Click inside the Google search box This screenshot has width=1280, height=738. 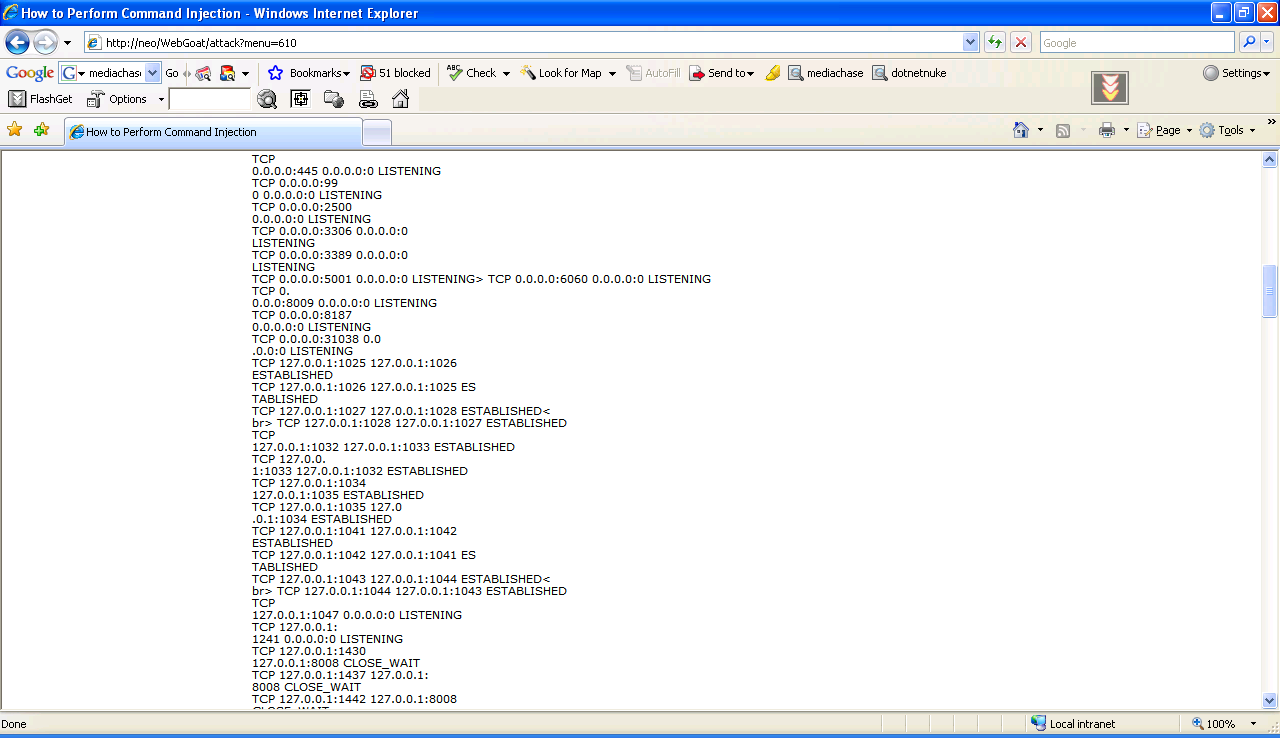pyautogui.click(x=1135, y=43)
